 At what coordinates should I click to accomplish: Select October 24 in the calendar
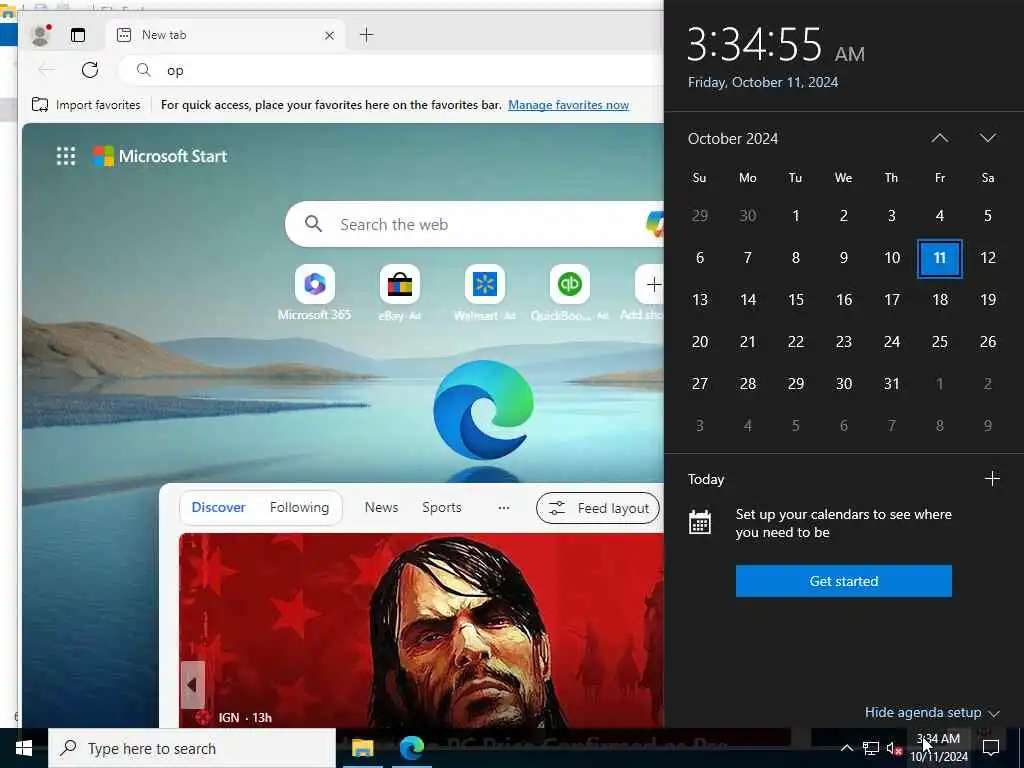pyautogui.click(x=891, y=342)
